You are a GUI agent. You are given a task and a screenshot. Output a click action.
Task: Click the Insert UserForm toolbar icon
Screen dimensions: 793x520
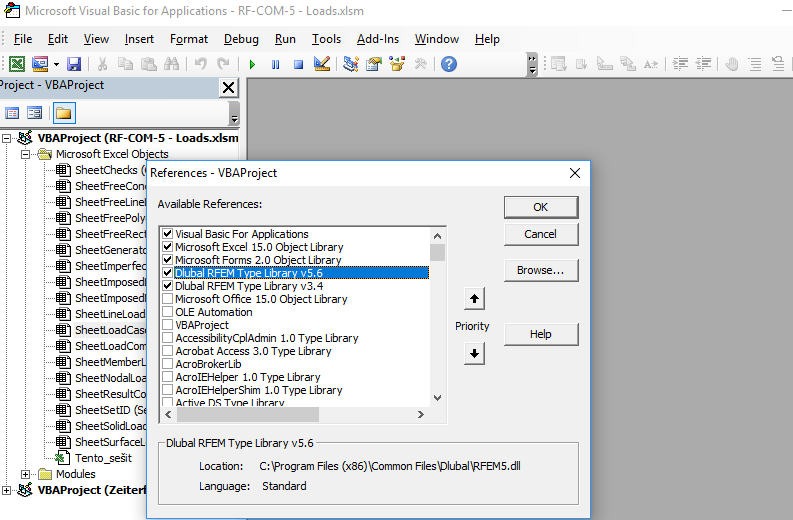pos(39,64)
